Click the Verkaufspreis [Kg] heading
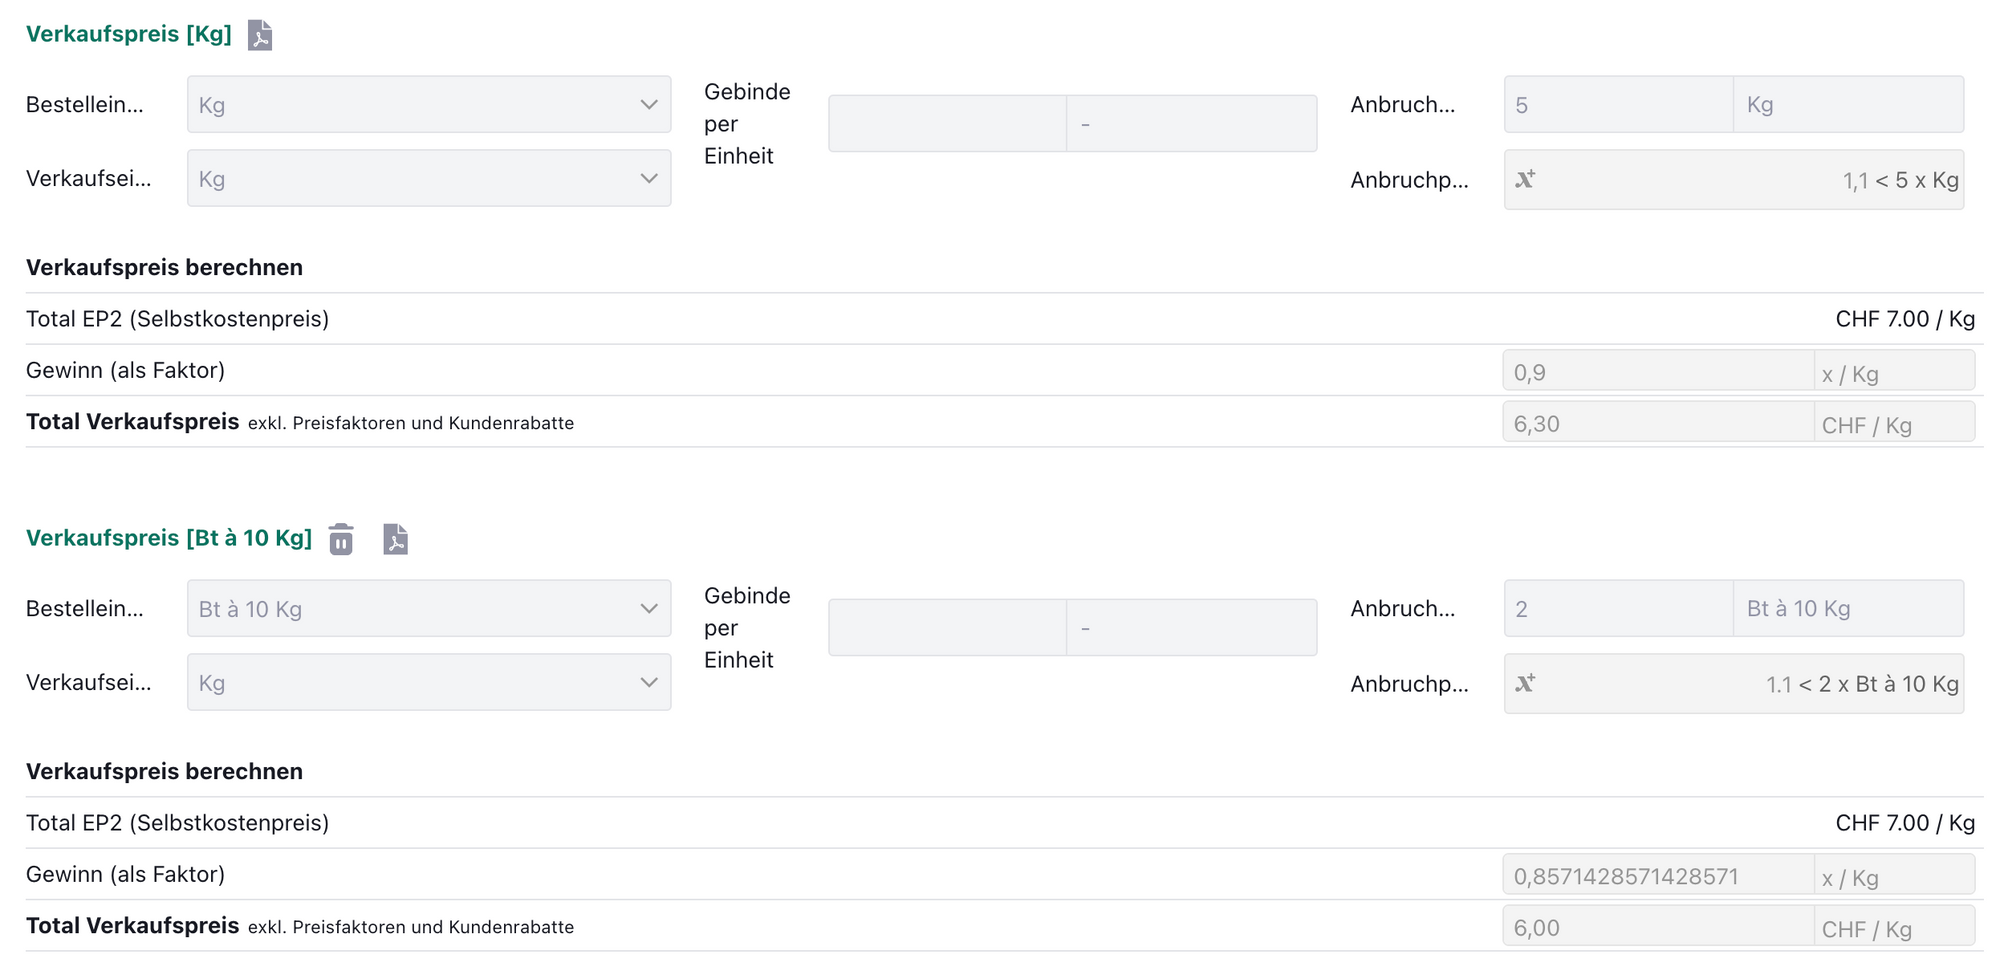2000x974 pixels. (x=128, y=35)
